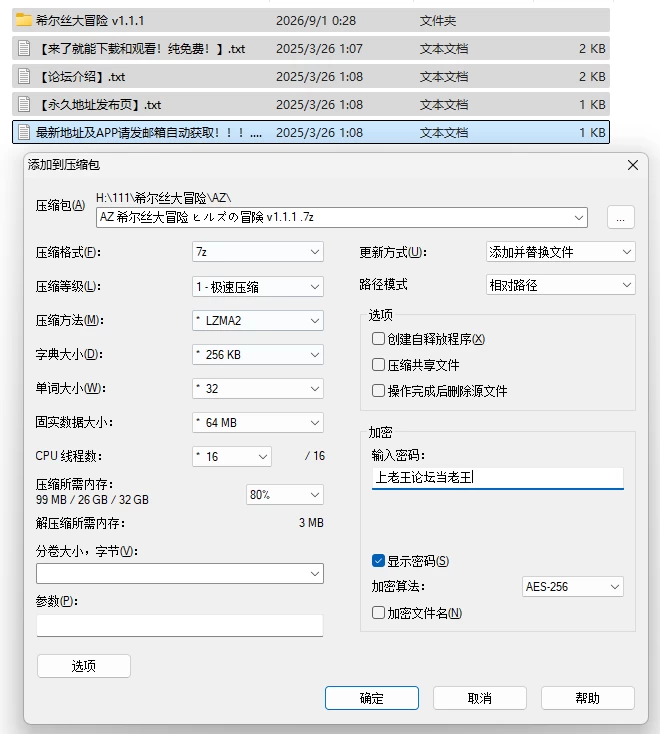
Task: Enable 创建自释放程序 checkbox
Action: (378, 338)
